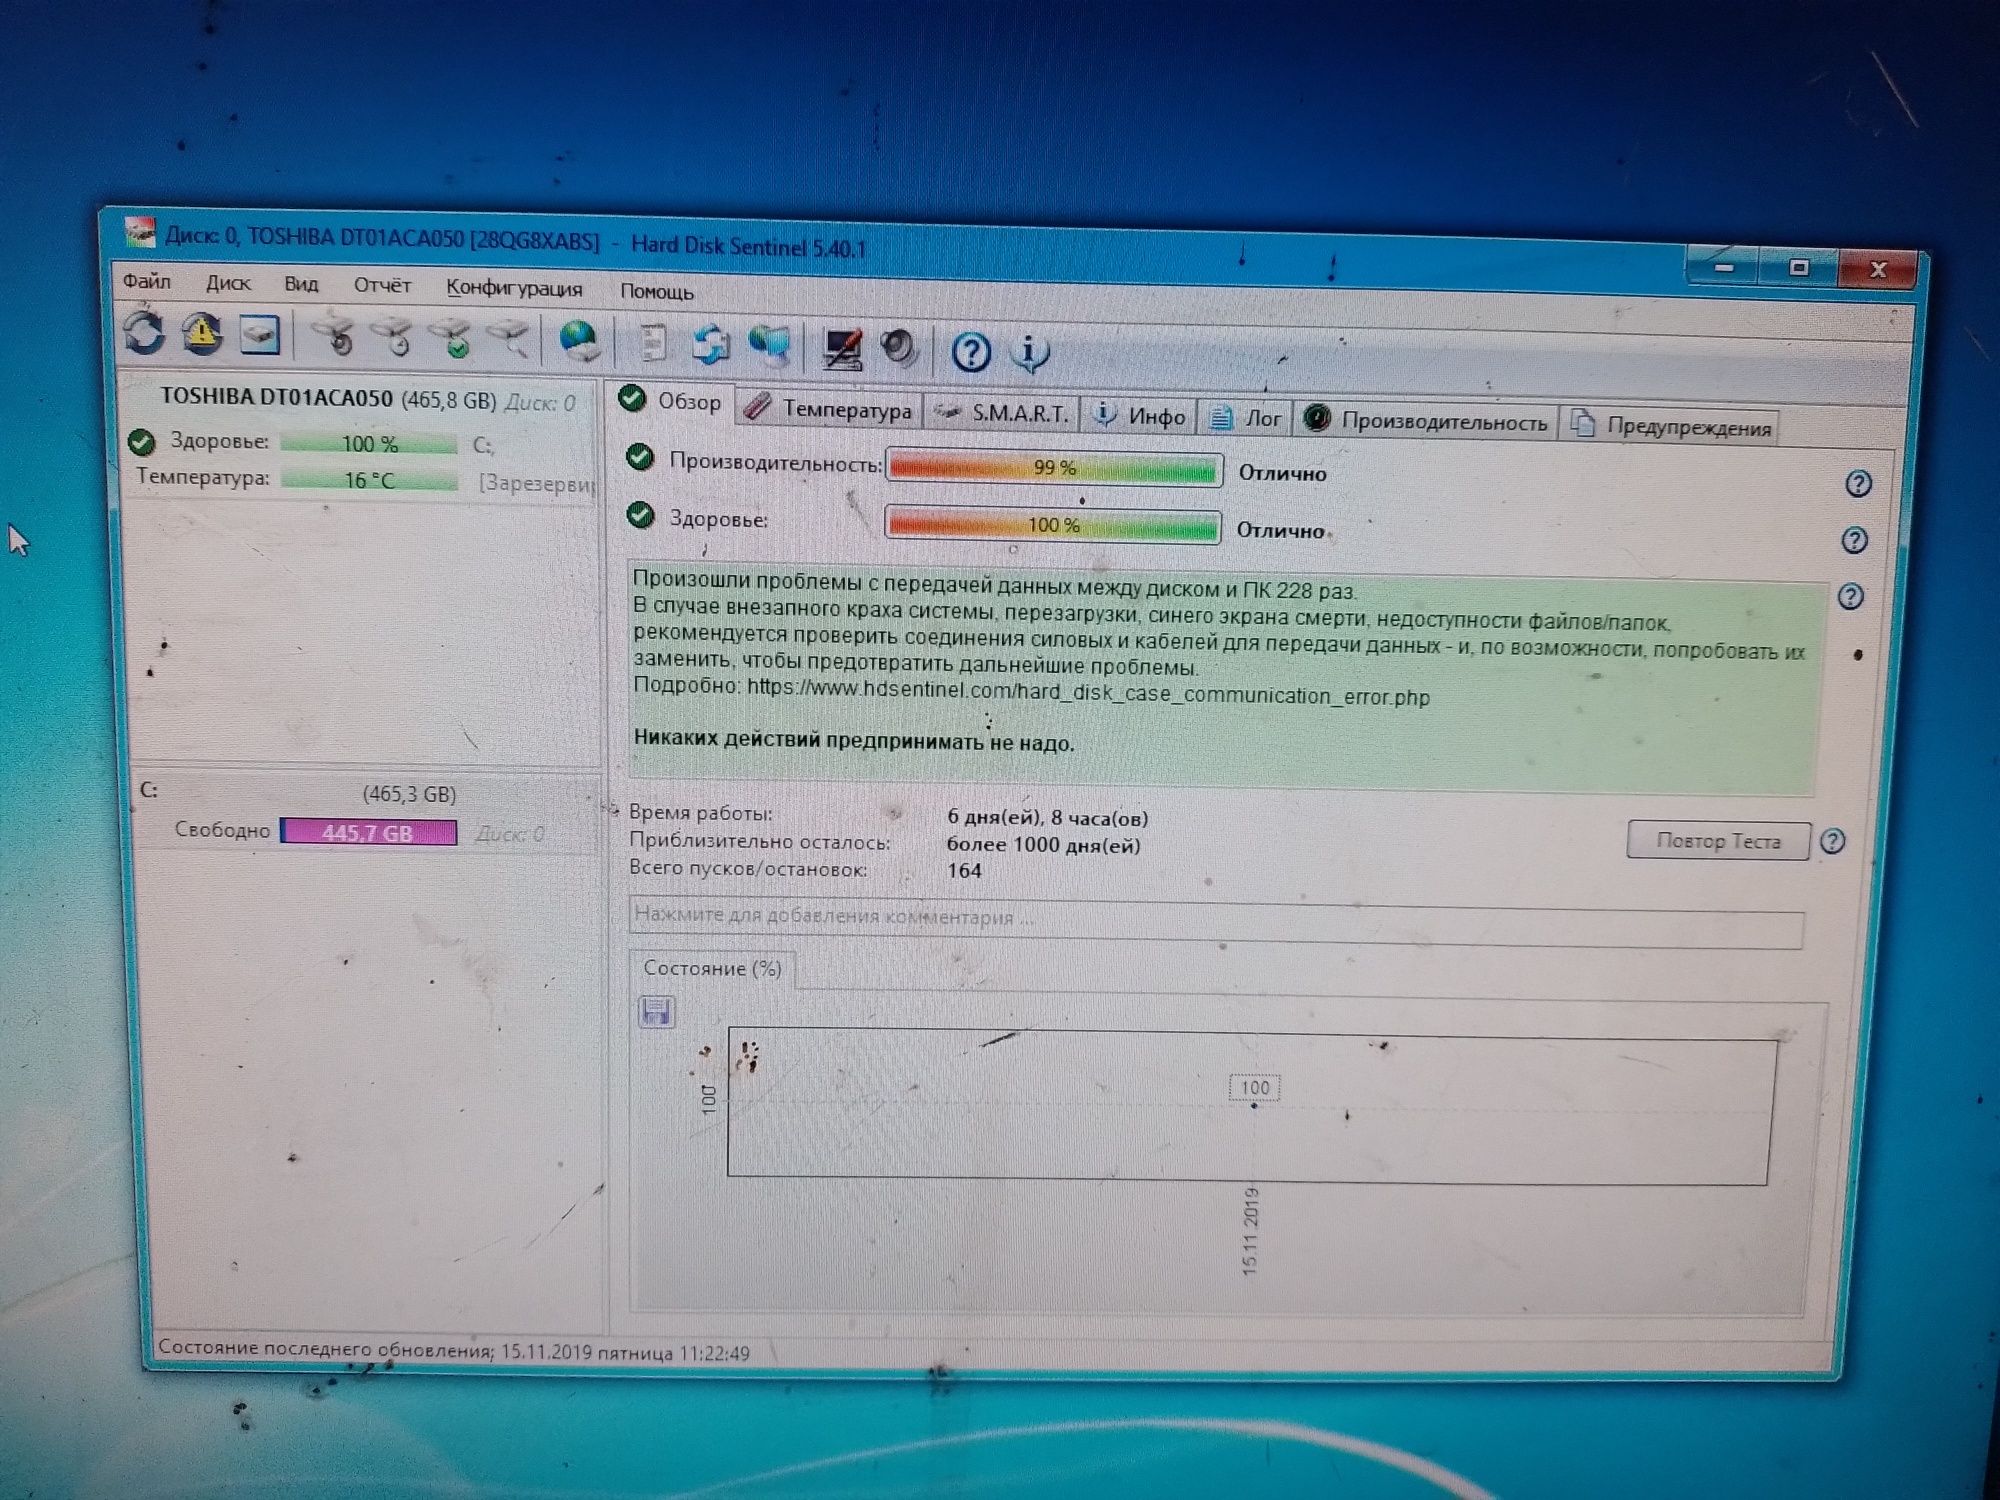Image resolution: width=2000 pixels, height=1500 pixels.
Task: Click the 16 °C temperature bar in sidebar
Action: point(369,481)
